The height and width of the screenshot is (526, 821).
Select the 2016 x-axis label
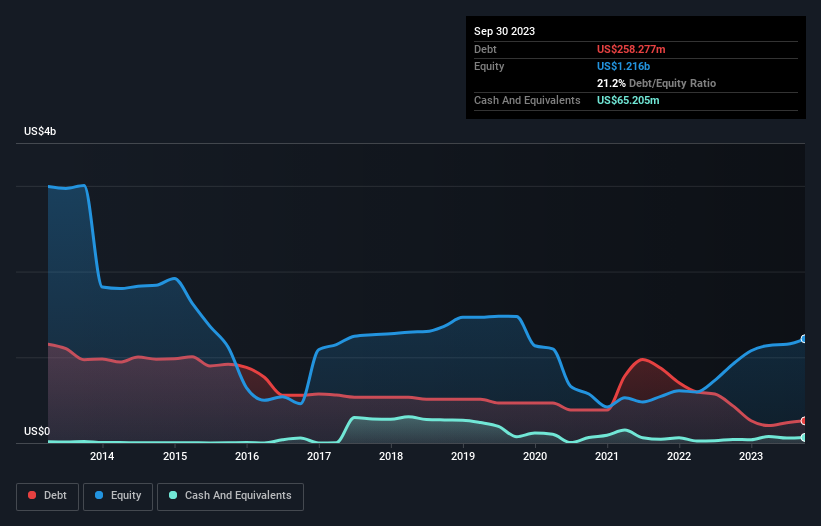[247, 456]
